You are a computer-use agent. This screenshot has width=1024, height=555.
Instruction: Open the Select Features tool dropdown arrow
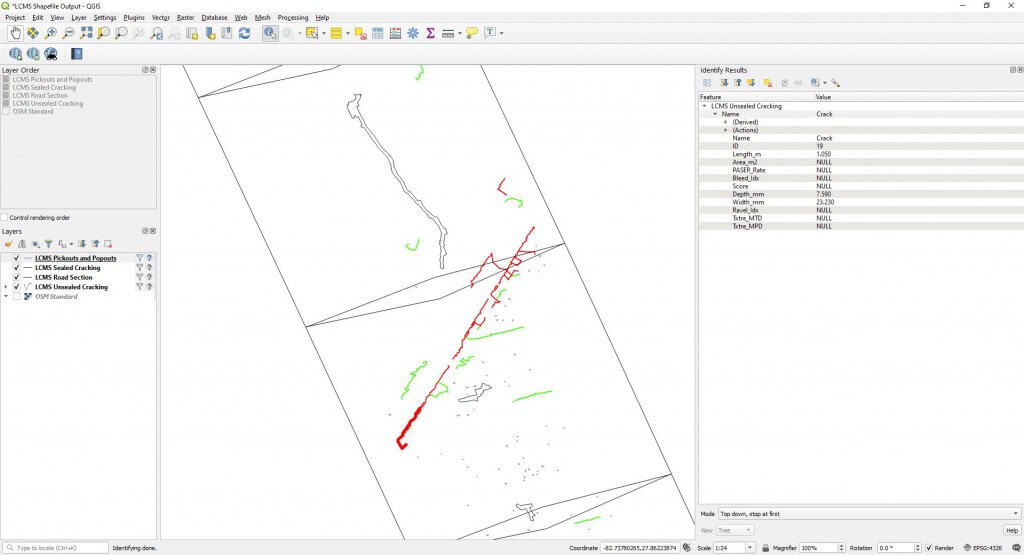pyautogui.click(x=324, y=33)
